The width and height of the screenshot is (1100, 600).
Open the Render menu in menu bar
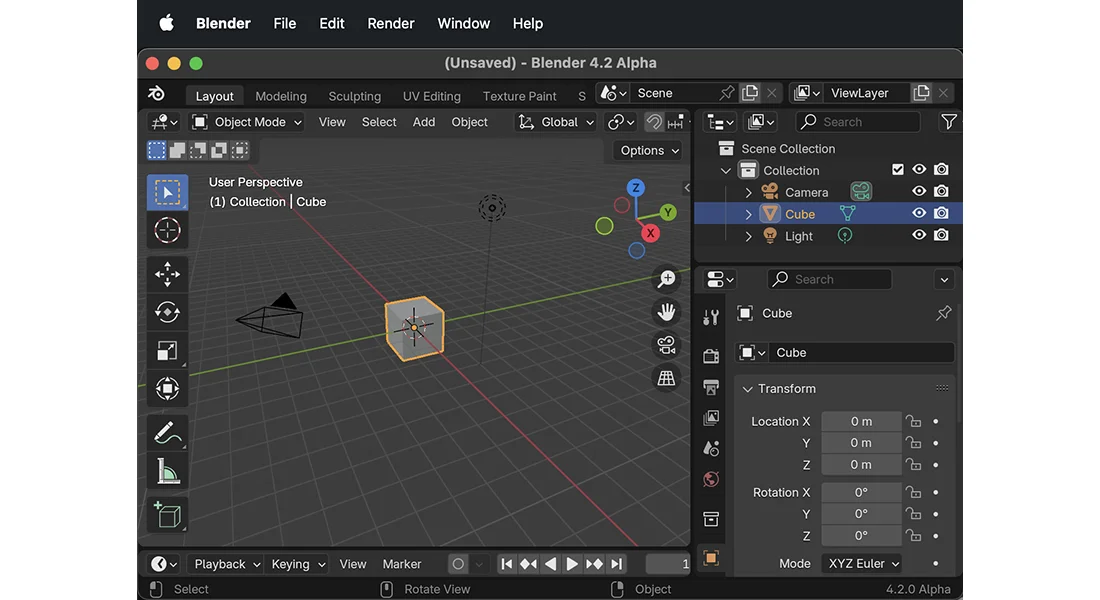[x=391, y=23]
